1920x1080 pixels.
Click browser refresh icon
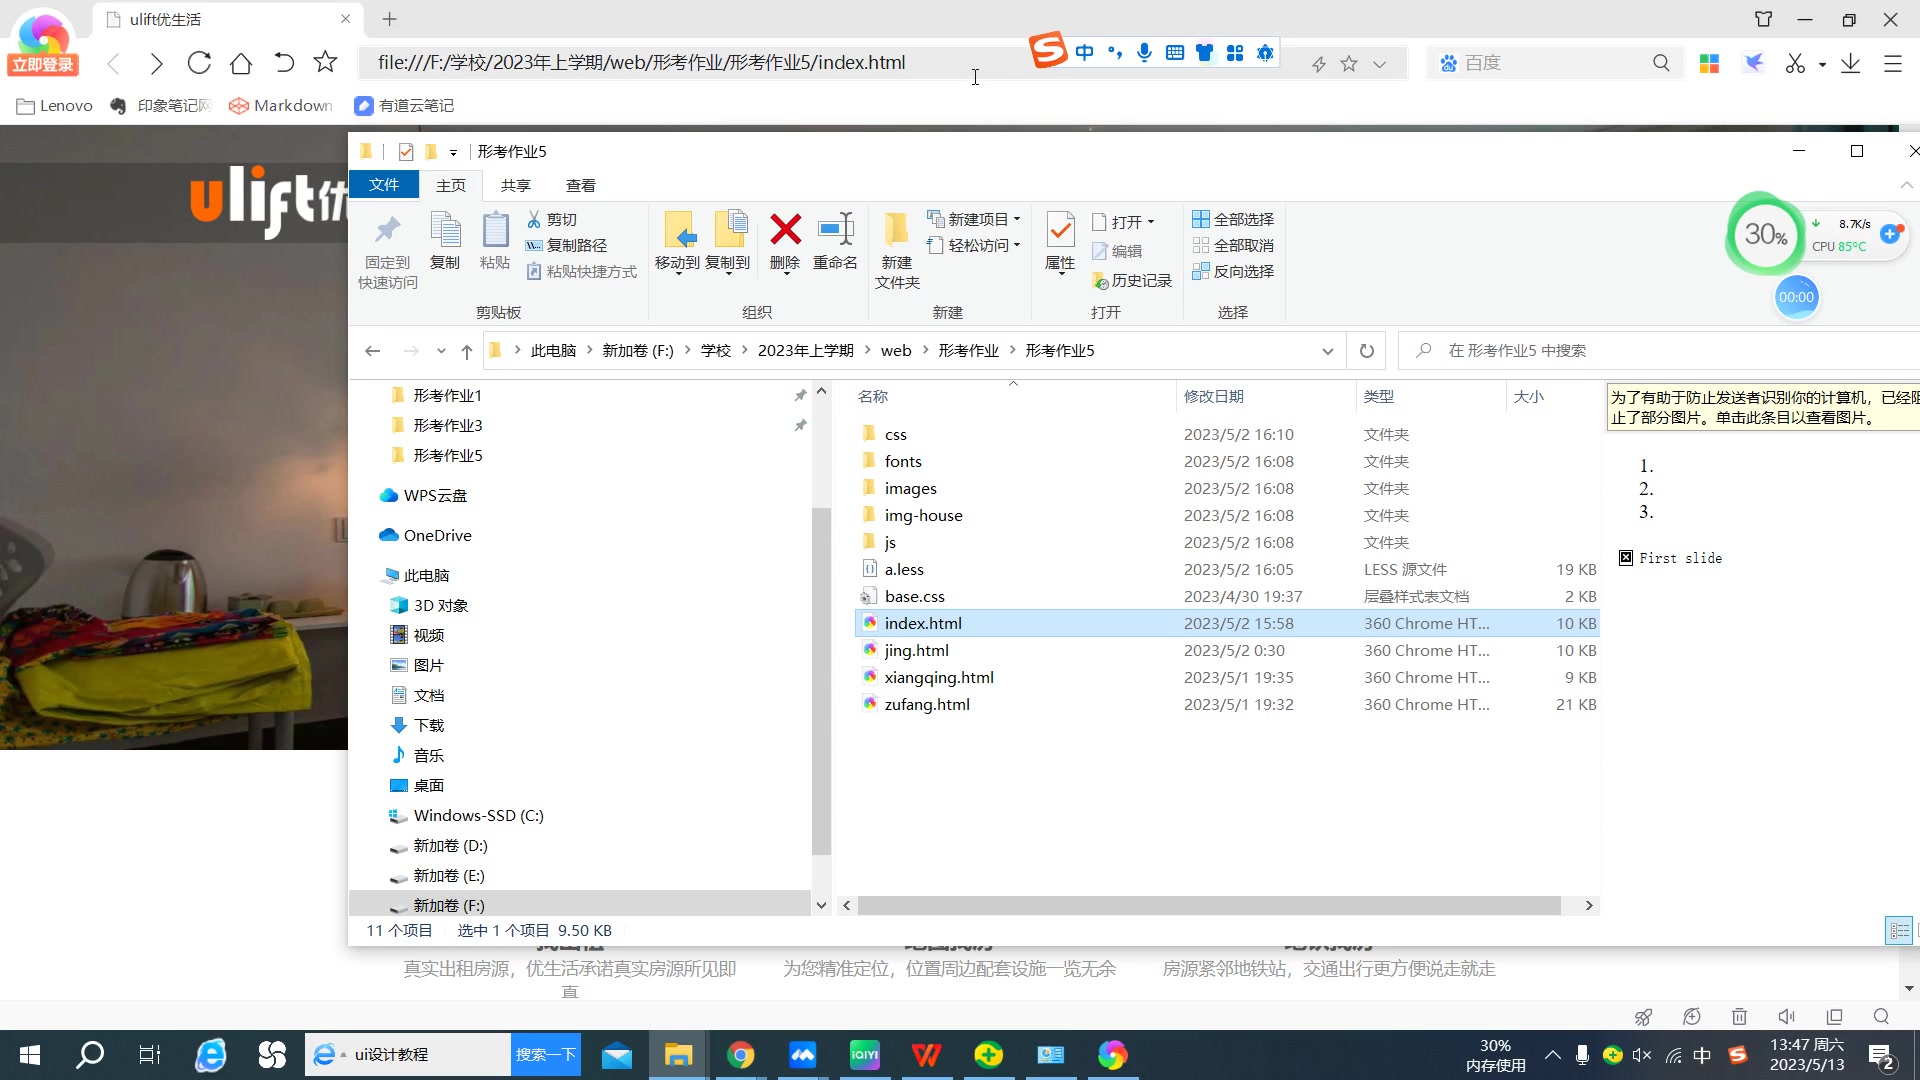coord(199,63)
